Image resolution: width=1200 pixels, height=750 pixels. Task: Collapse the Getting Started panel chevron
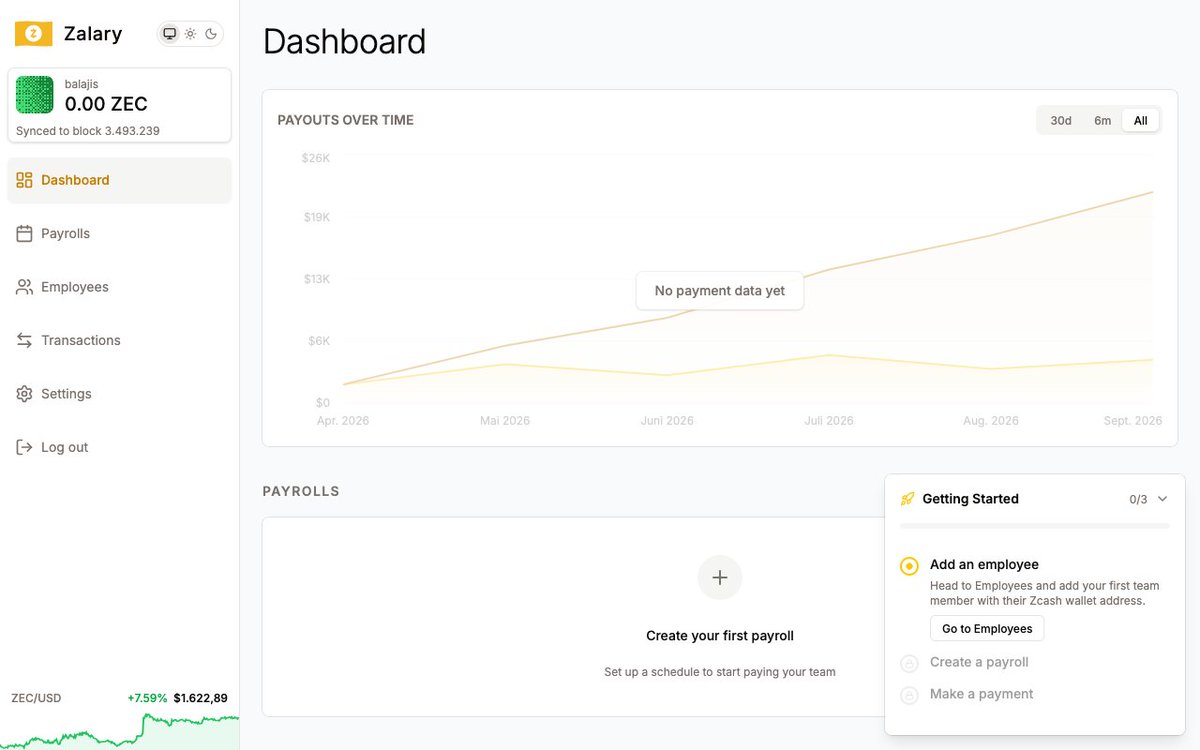[1162, 498]
